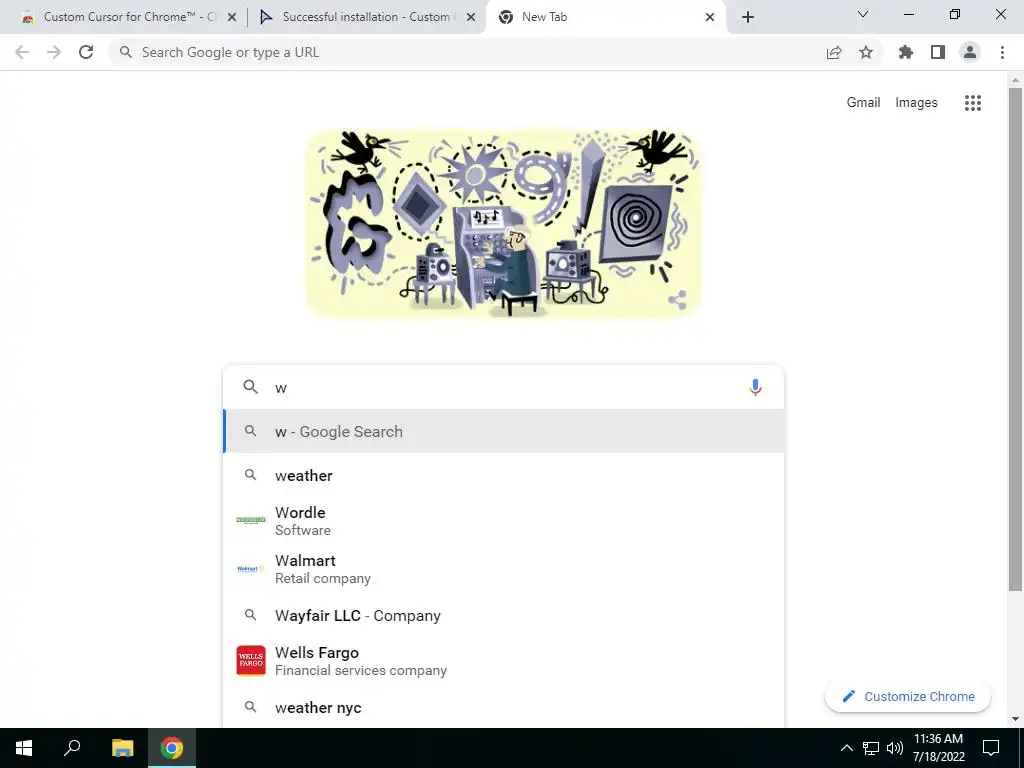Open the network status tray icon
The width and height of the screenshot is (1024, 768).
[871, 748]
